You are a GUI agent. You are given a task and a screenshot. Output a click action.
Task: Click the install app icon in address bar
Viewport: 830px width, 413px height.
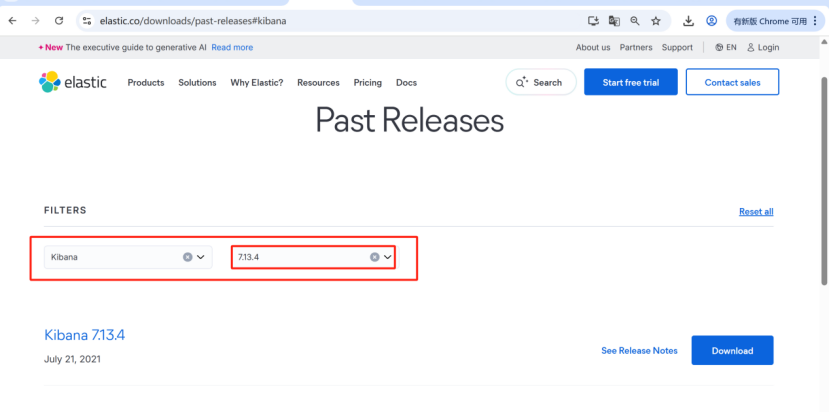pos(593,21)
